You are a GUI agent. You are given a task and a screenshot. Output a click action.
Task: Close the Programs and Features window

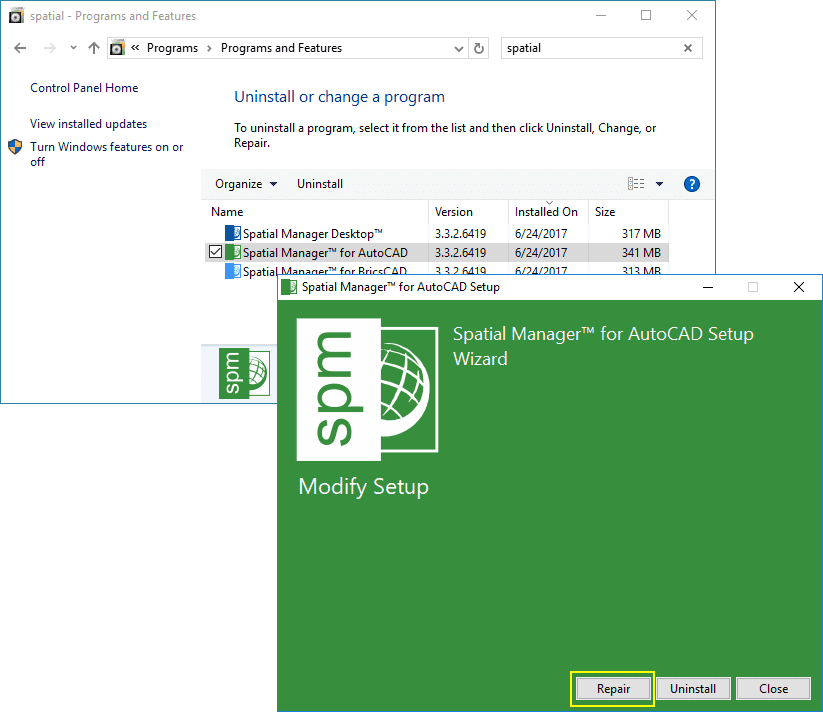coord(692,16)
